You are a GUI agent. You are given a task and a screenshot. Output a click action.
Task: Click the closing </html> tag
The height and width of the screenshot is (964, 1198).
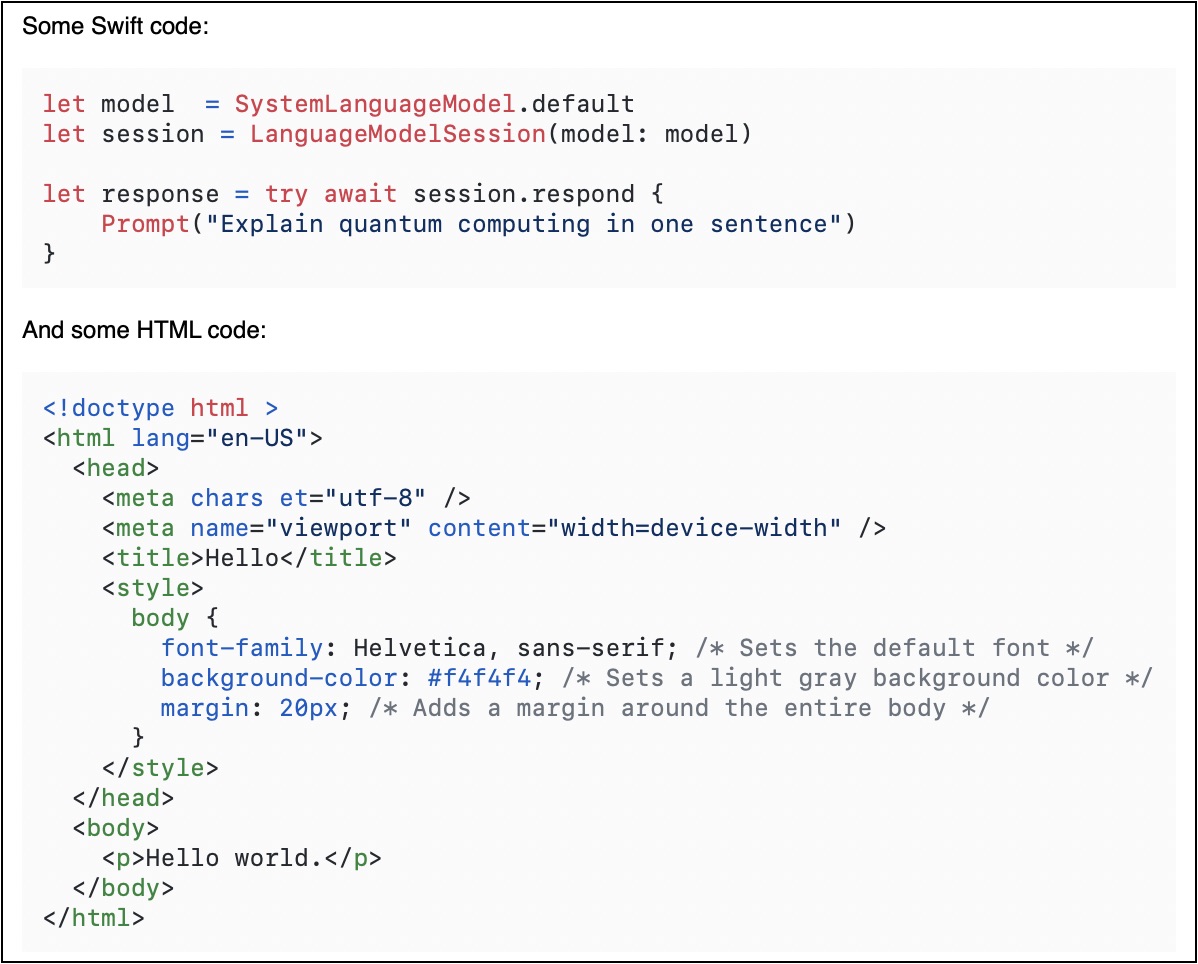click(93, 918)
